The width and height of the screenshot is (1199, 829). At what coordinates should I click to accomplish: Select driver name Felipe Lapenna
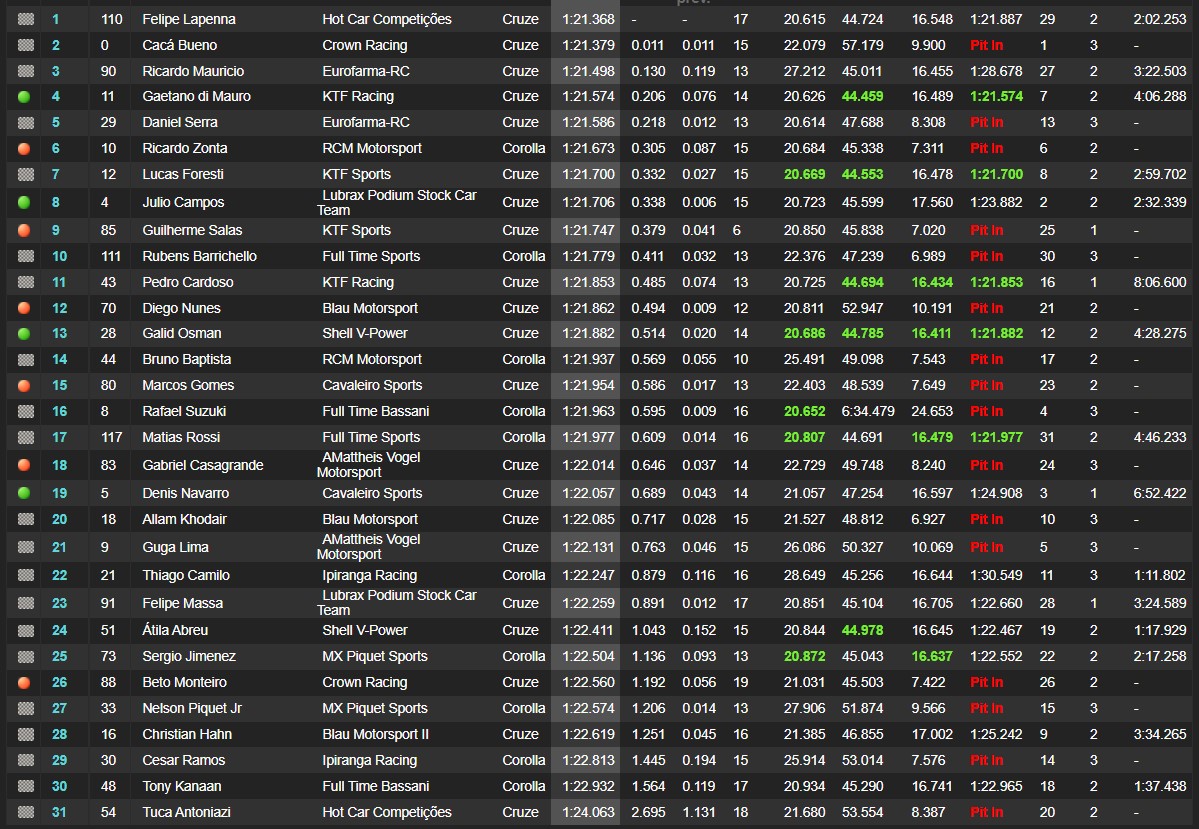coord(189,19)
